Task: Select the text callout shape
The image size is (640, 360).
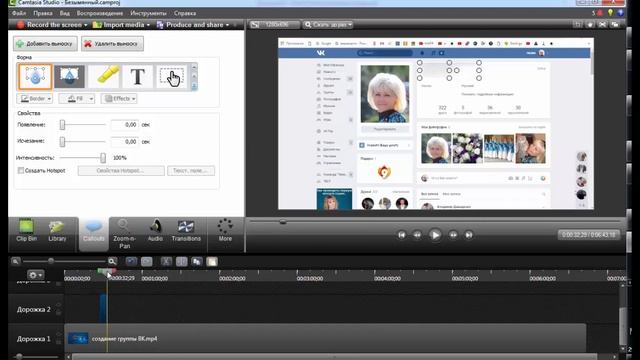Action: 138,76
